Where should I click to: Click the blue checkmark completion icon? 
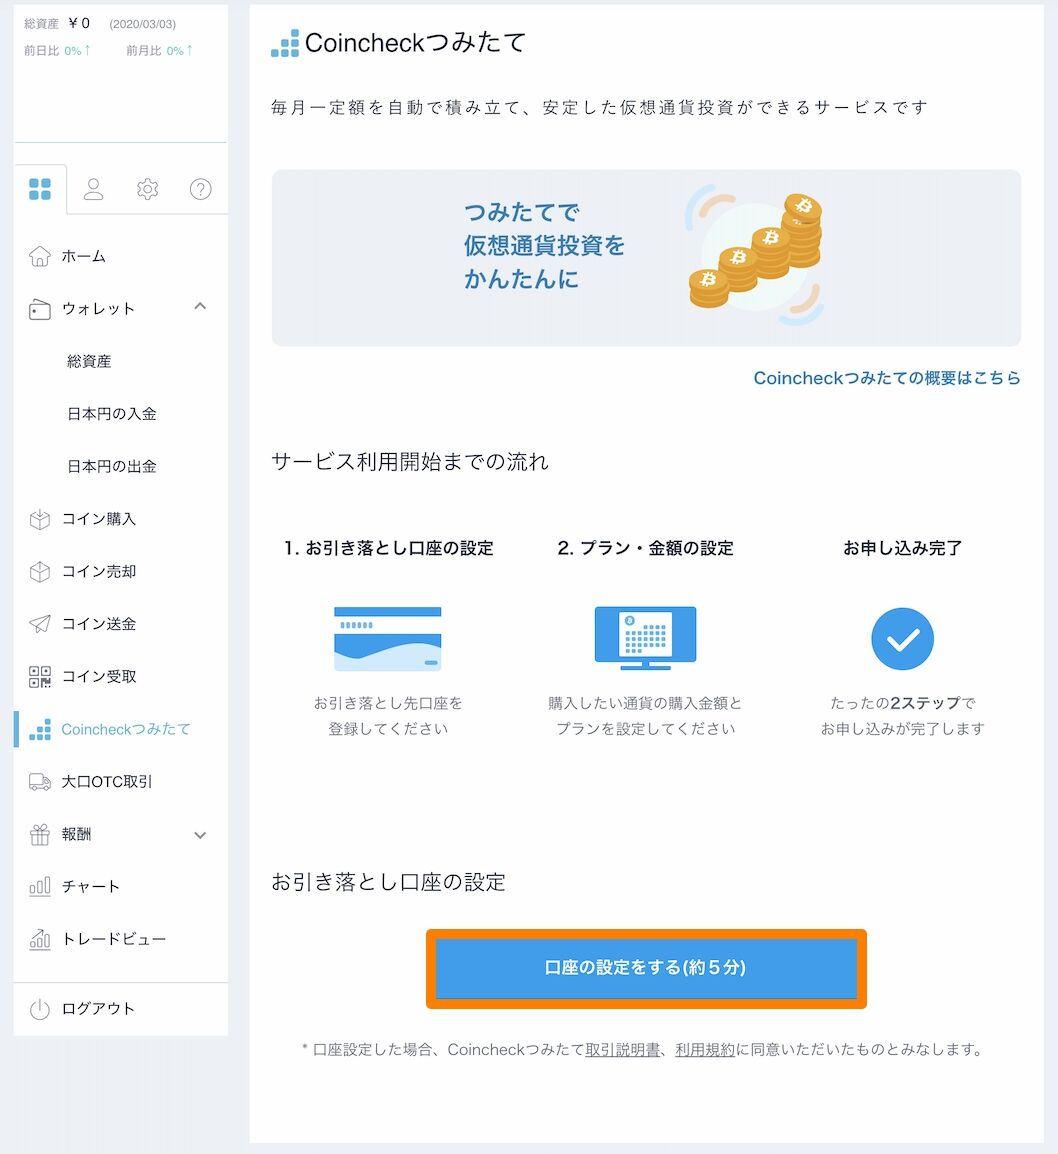pos(903,639)
